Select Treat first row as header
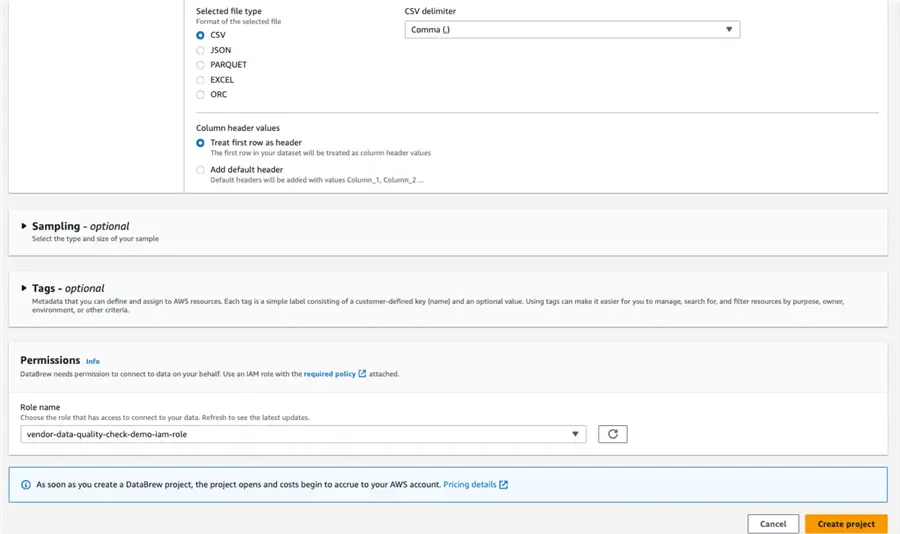The image size is (900, 534). pyautogui.click(x=200, y=143)
